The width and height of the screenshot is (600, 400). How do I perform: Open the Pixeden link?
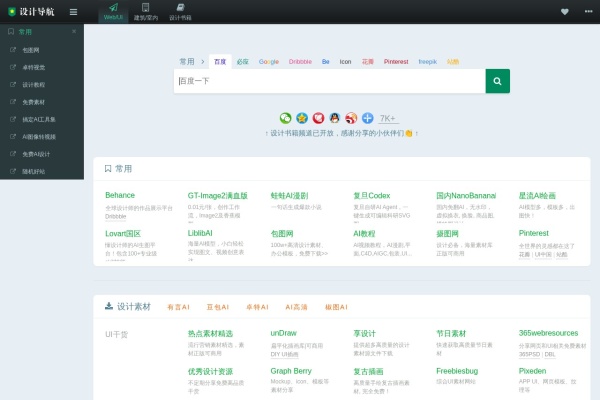pyautogui.click(x=532, y=371)
